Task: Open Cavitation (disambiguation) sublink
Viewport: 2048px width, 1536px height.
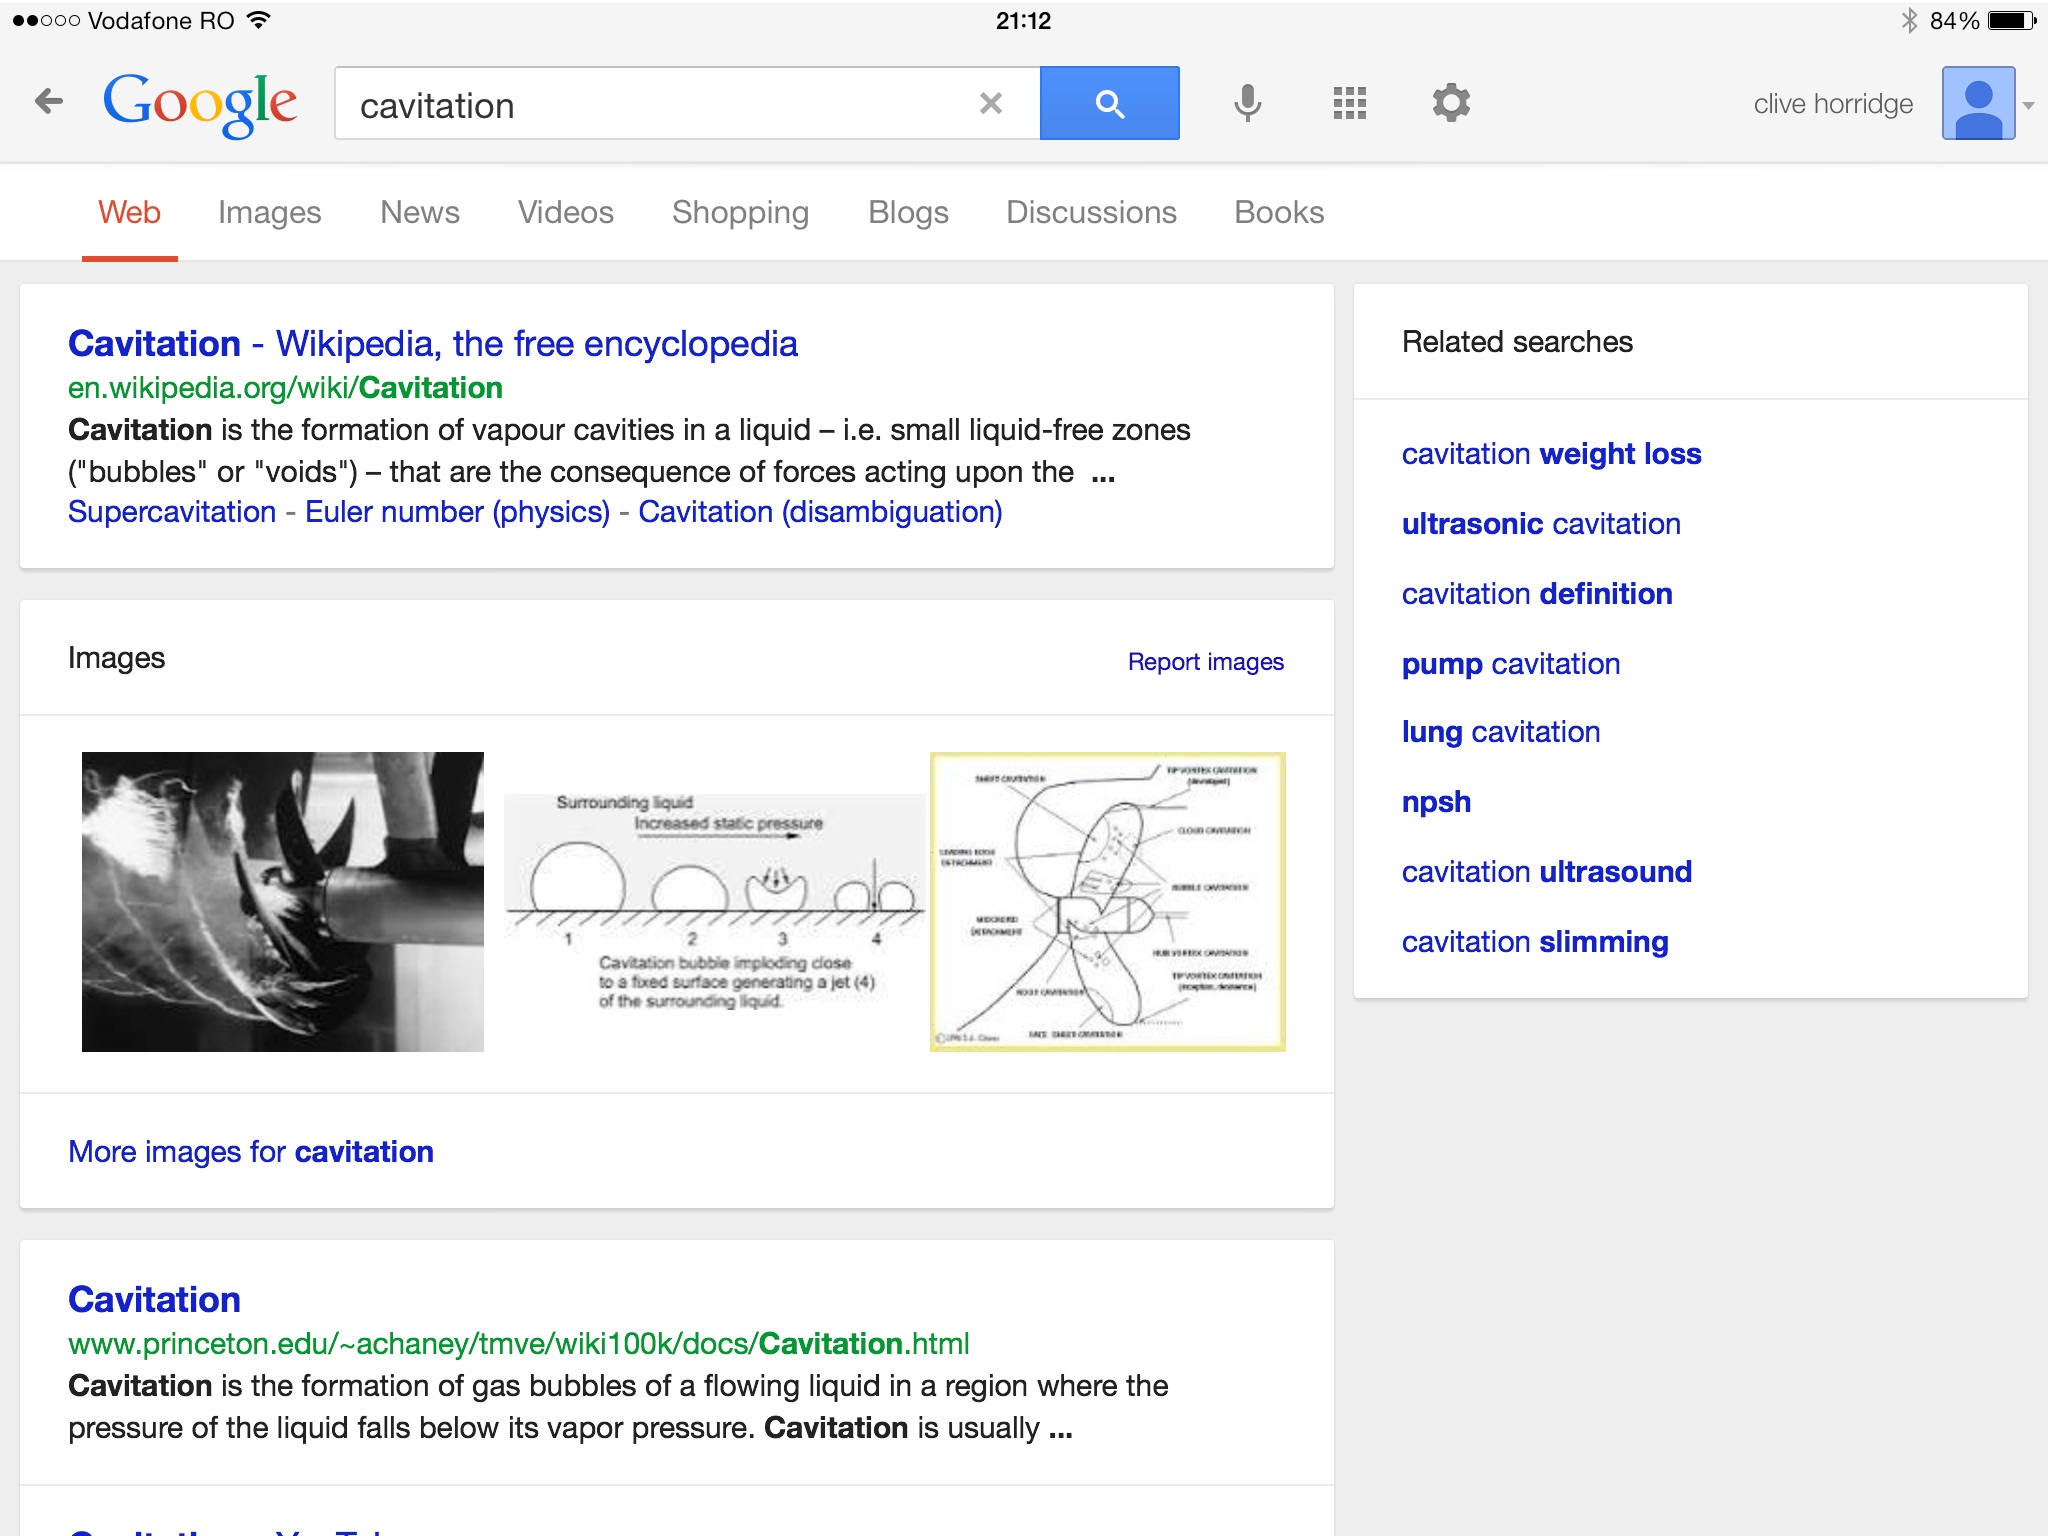Action: [820, 511]
